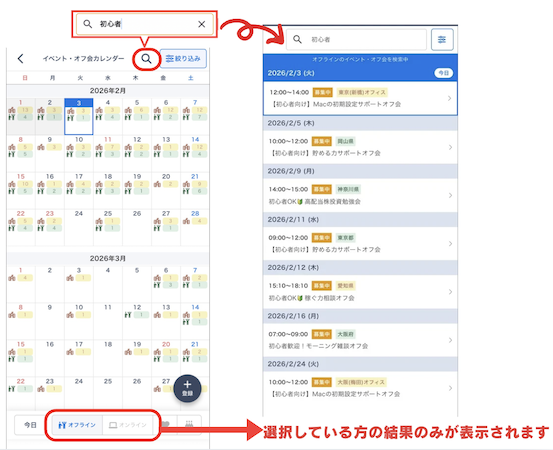
Task: Select February 1 in the 2026年2月 calendar
Action: (20, 117)
